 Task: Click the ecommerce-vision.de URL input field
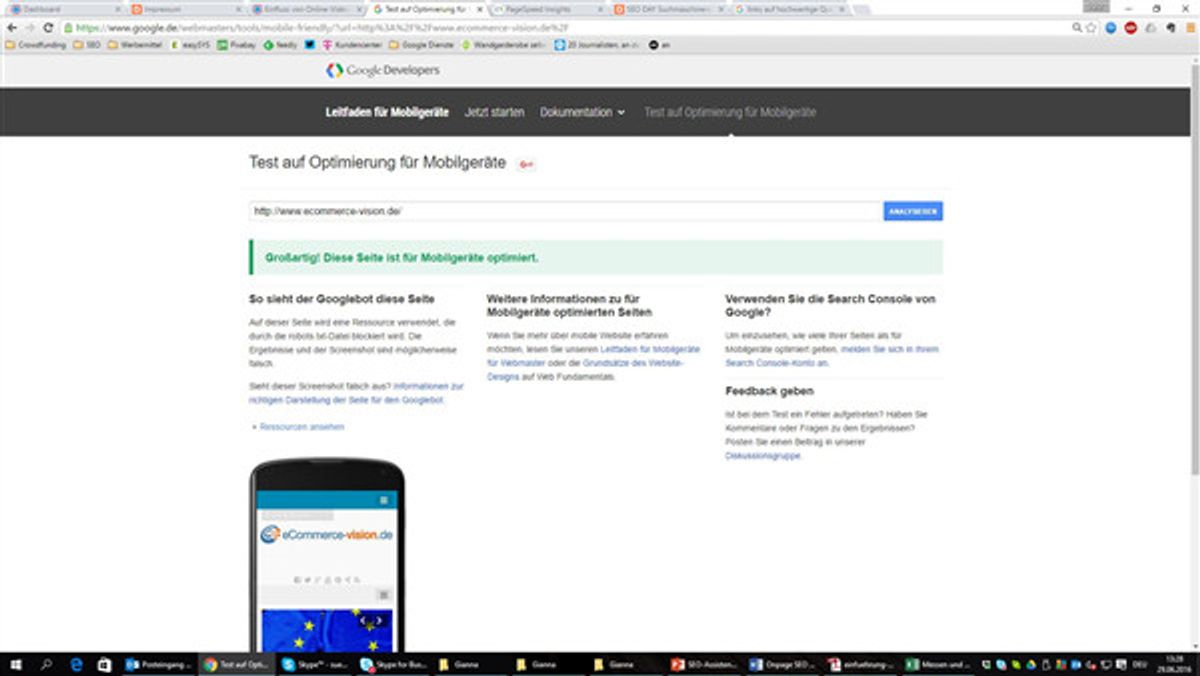[x=565, y=211]
